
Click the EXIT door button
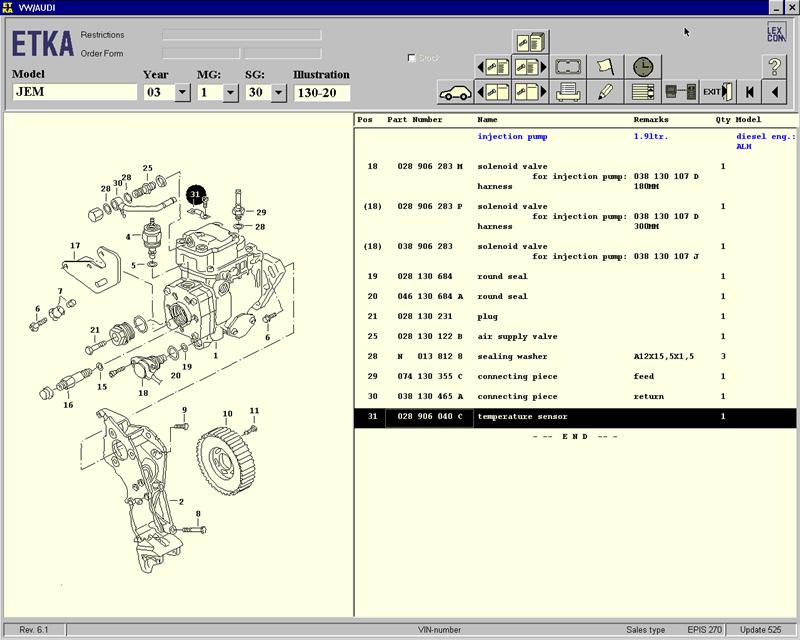[x=718, y=92]
